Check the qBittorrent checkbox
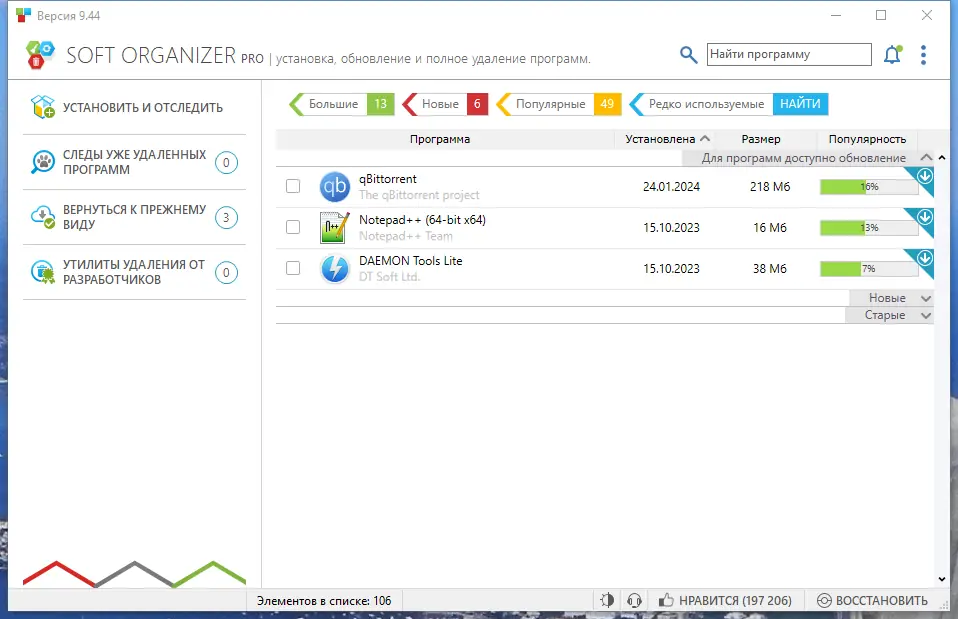 (293, 186)
